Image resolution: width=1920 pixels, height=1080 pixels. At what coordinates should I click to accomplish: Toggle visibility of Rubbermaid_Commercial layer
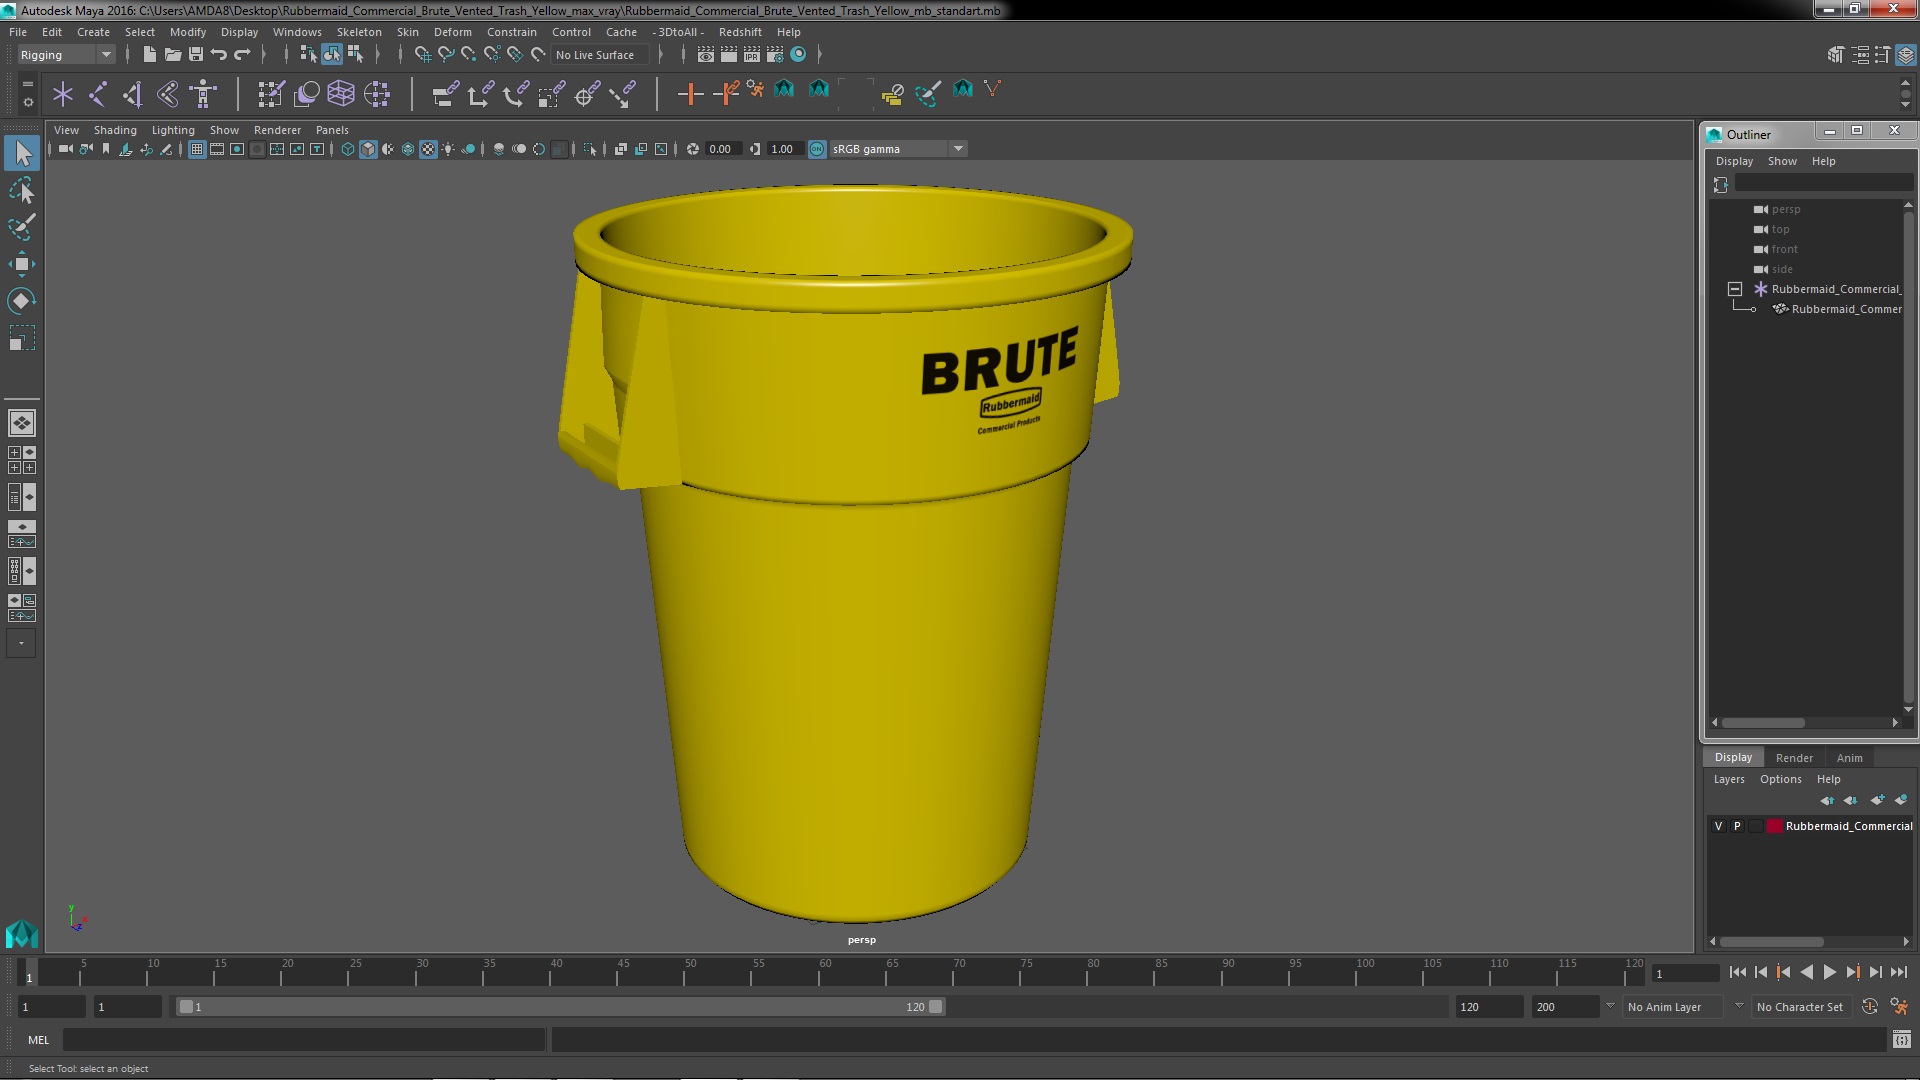(x=1718, y=825)
